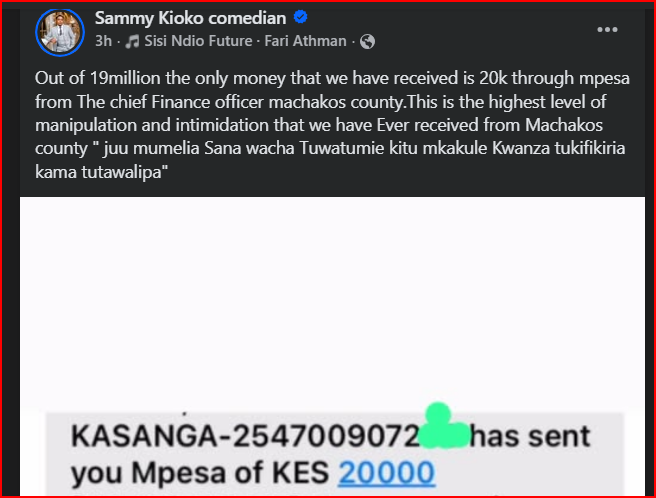Click the 'you Mpesa of KES' text
Screen dimensions: 656x498
click(200, 473)
